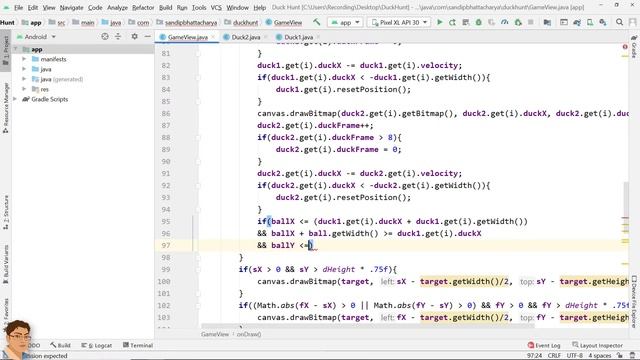Open the app run configuration dropdown
This screenshot has height=360, width=640.
tap(345, 22)
